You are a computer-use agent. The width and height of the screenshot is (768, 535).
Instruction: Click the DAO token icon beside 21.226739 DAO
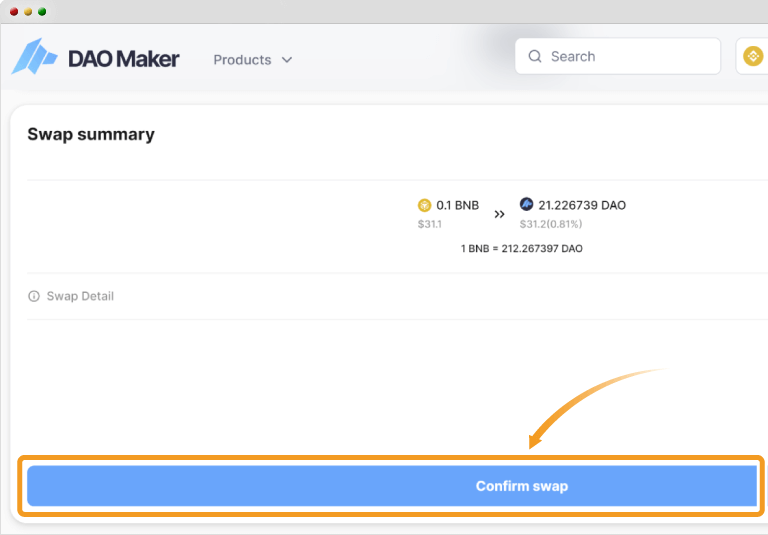[527, 204]
